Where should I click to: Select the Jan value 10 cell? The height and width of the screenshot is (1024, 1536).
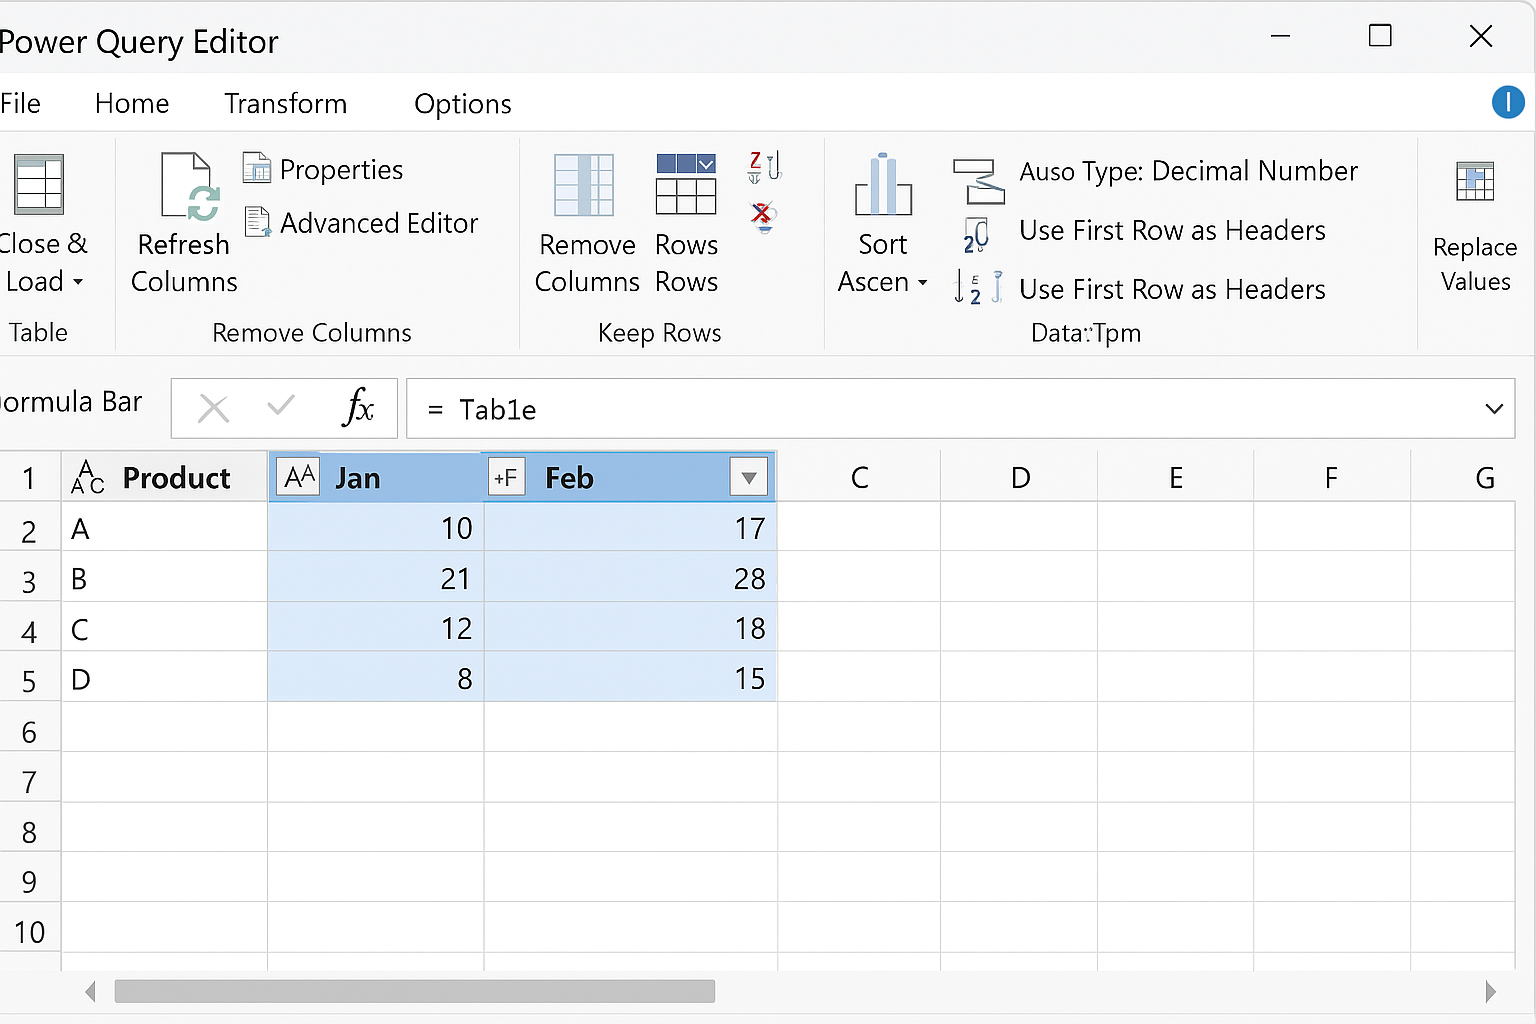click(376, 527)
